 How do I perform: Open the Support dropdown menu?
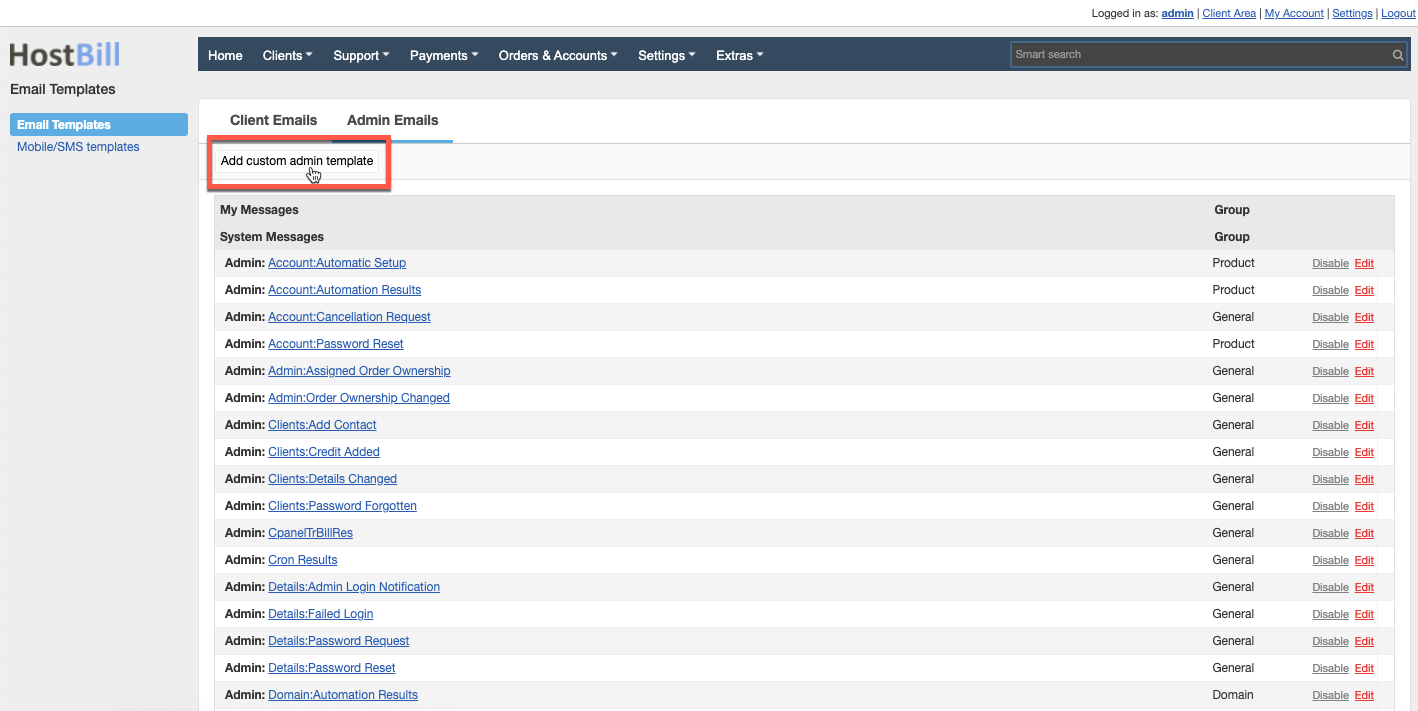tap(360, 55)
